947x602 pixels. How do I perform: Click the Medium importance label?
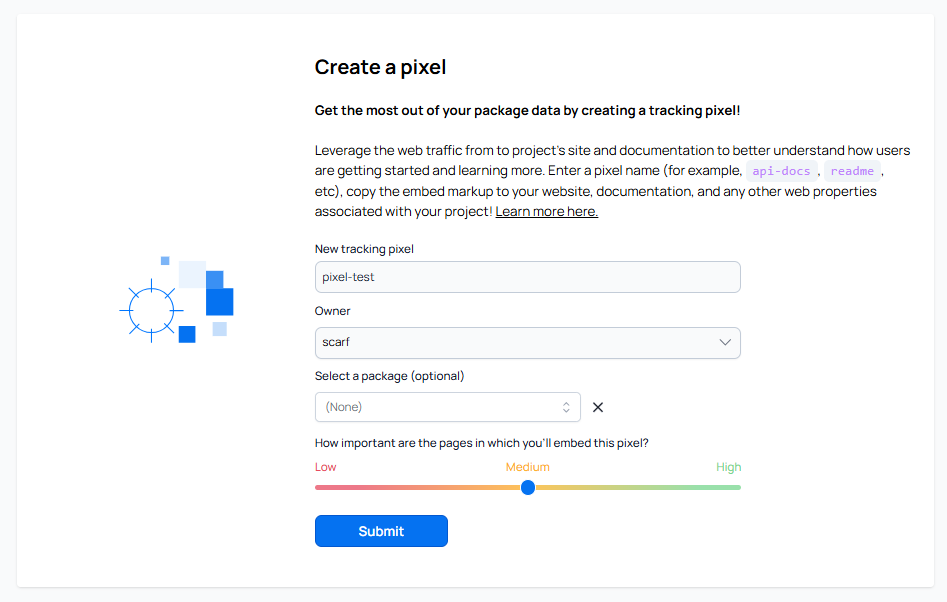click(527, 467)
